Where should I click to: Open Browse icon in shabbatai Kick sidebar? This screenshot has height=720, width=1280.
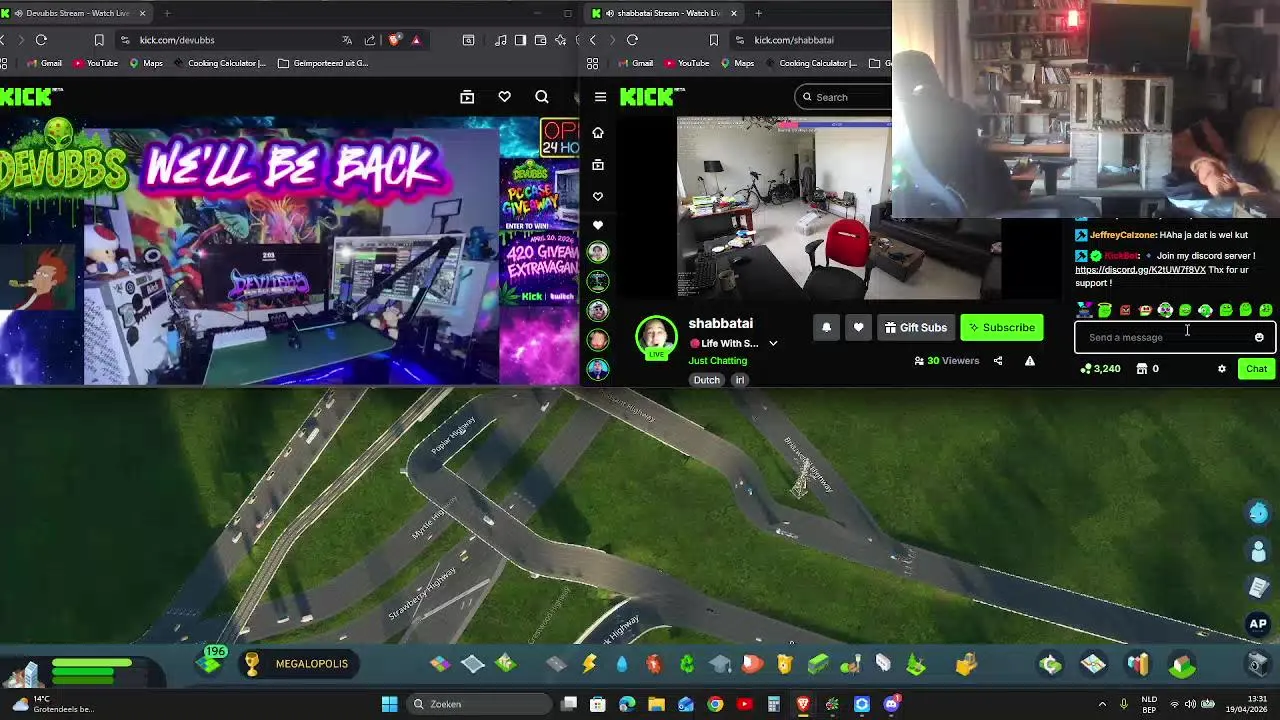[x=598, y=165]
